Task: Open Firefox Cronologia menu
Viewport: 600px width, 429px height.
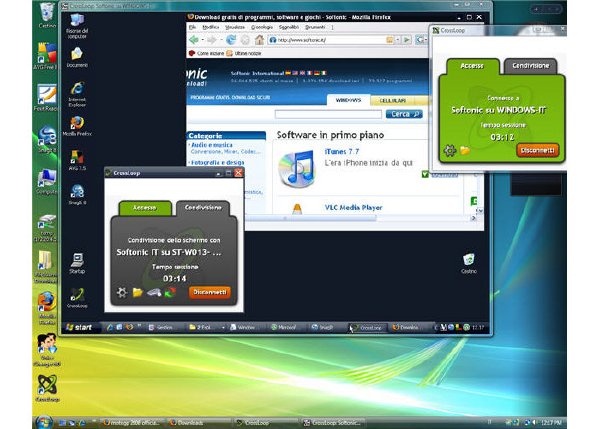Action: (262, 27)
